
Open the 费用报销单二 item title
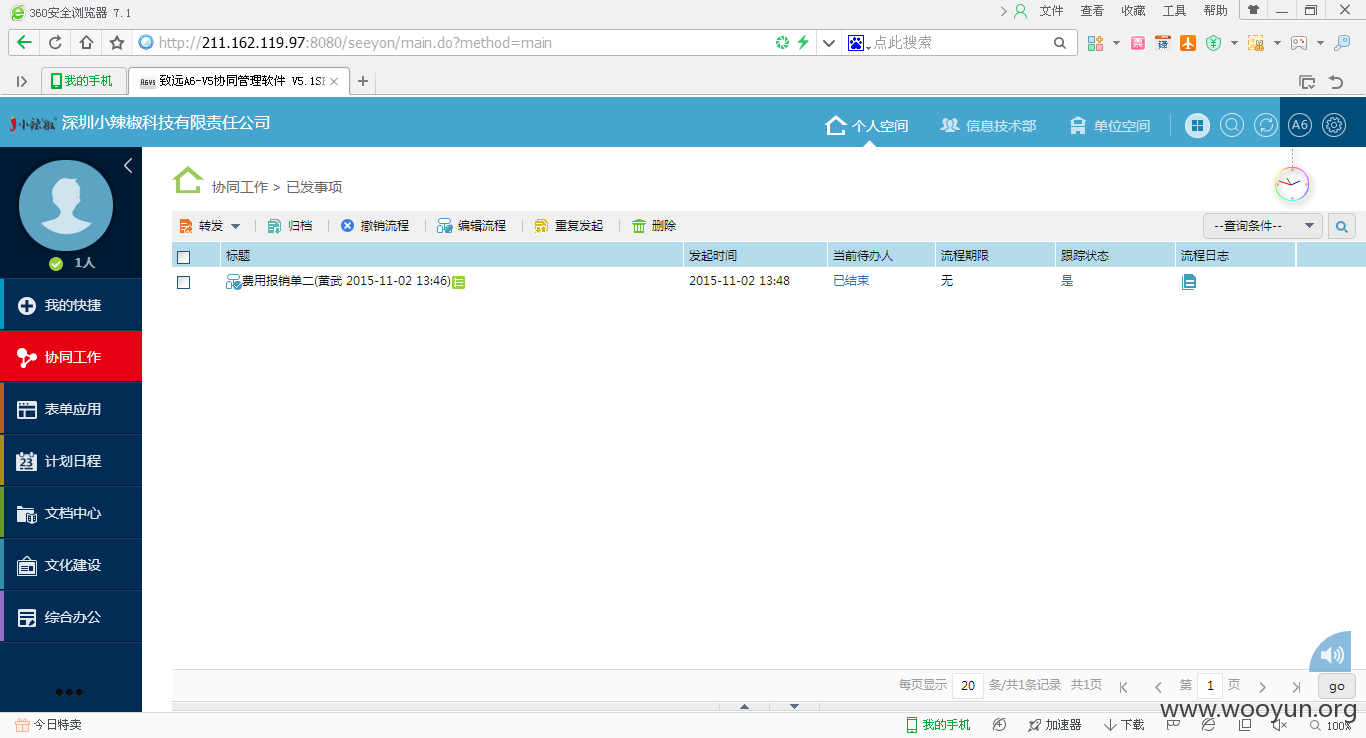click(x=346, y=282)
